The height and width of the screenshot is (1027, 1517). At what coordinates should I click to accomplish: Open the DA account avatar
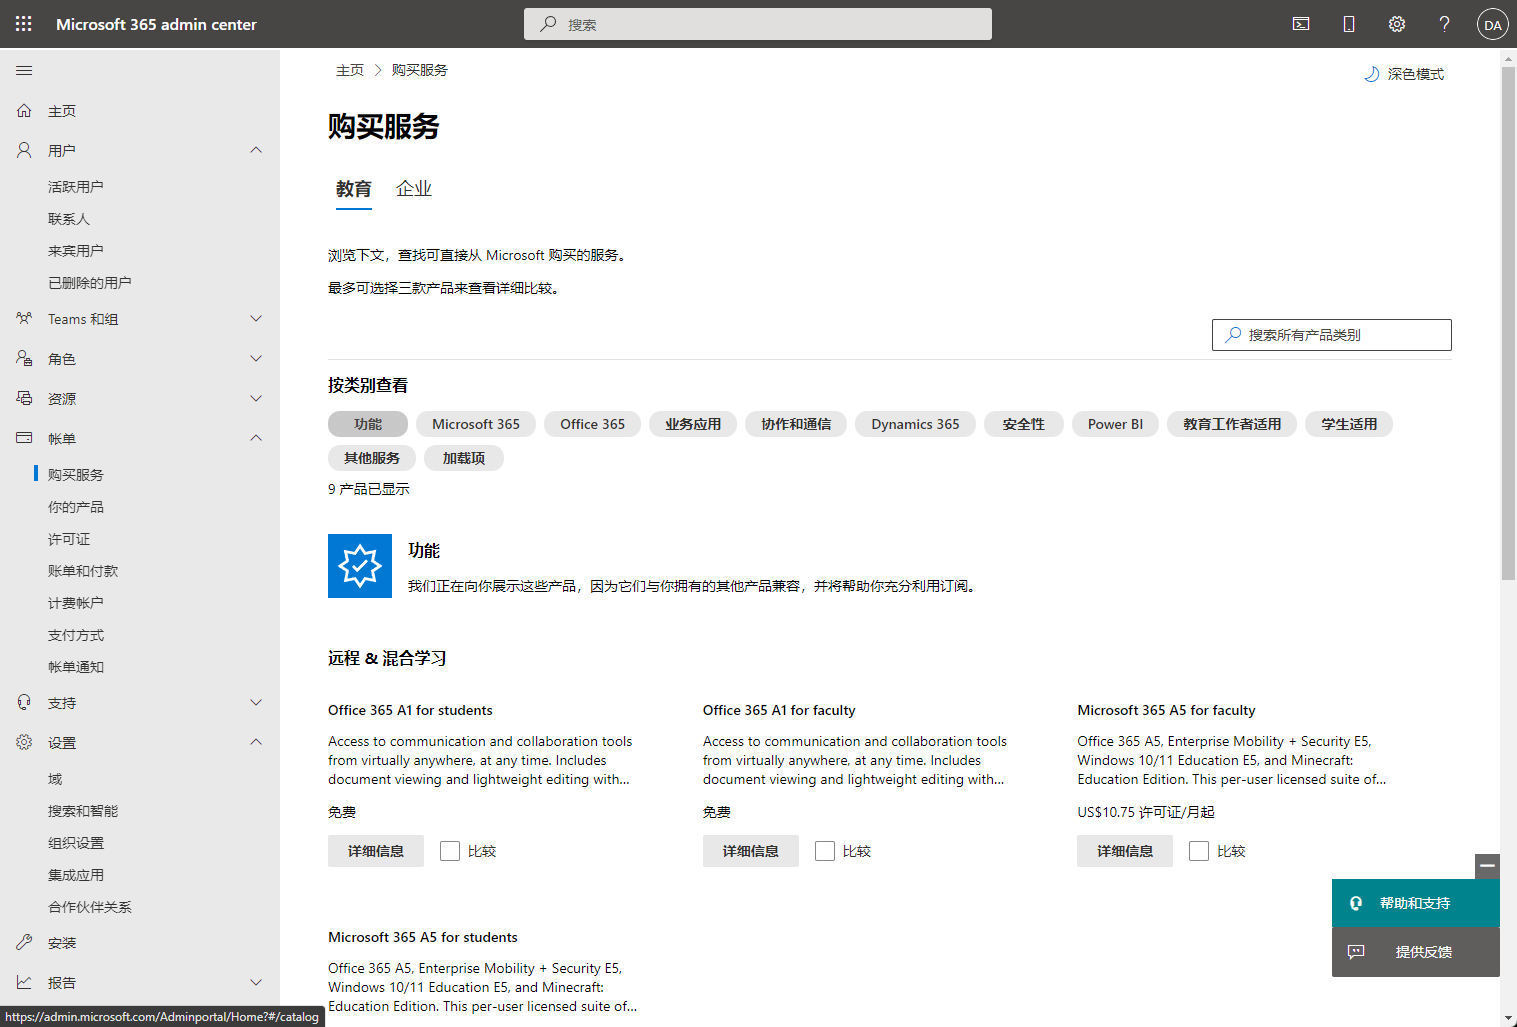tap(1492, 25)
